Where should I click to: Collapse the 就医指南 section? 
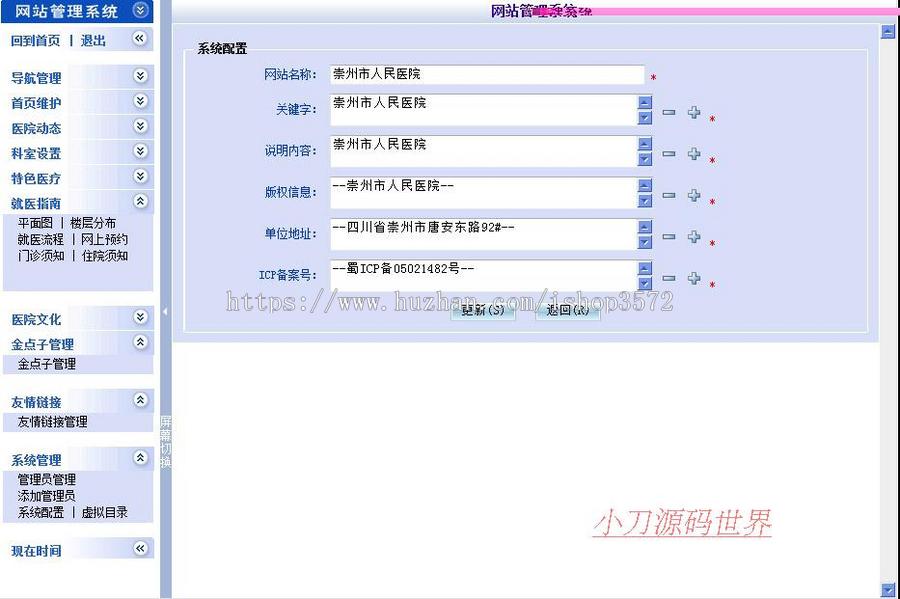pos(139,201)
